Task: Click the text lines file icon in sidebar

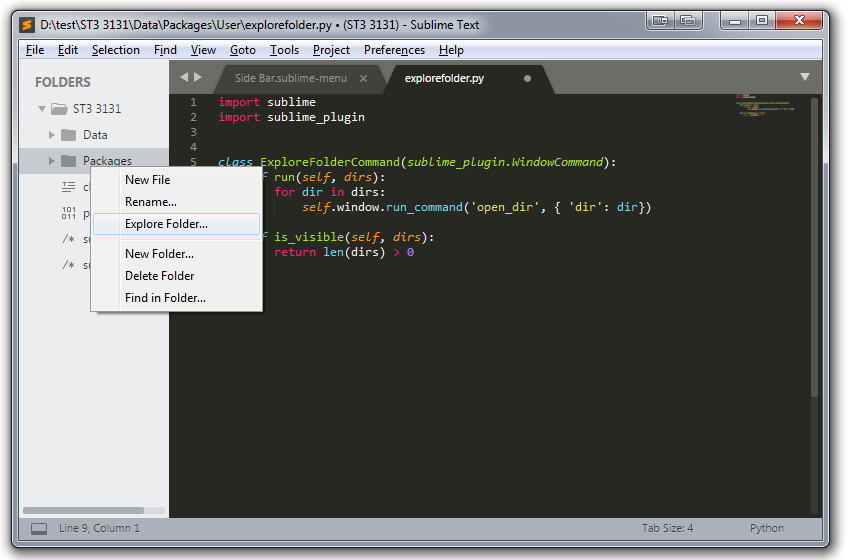Action: [x=69, y=187]
